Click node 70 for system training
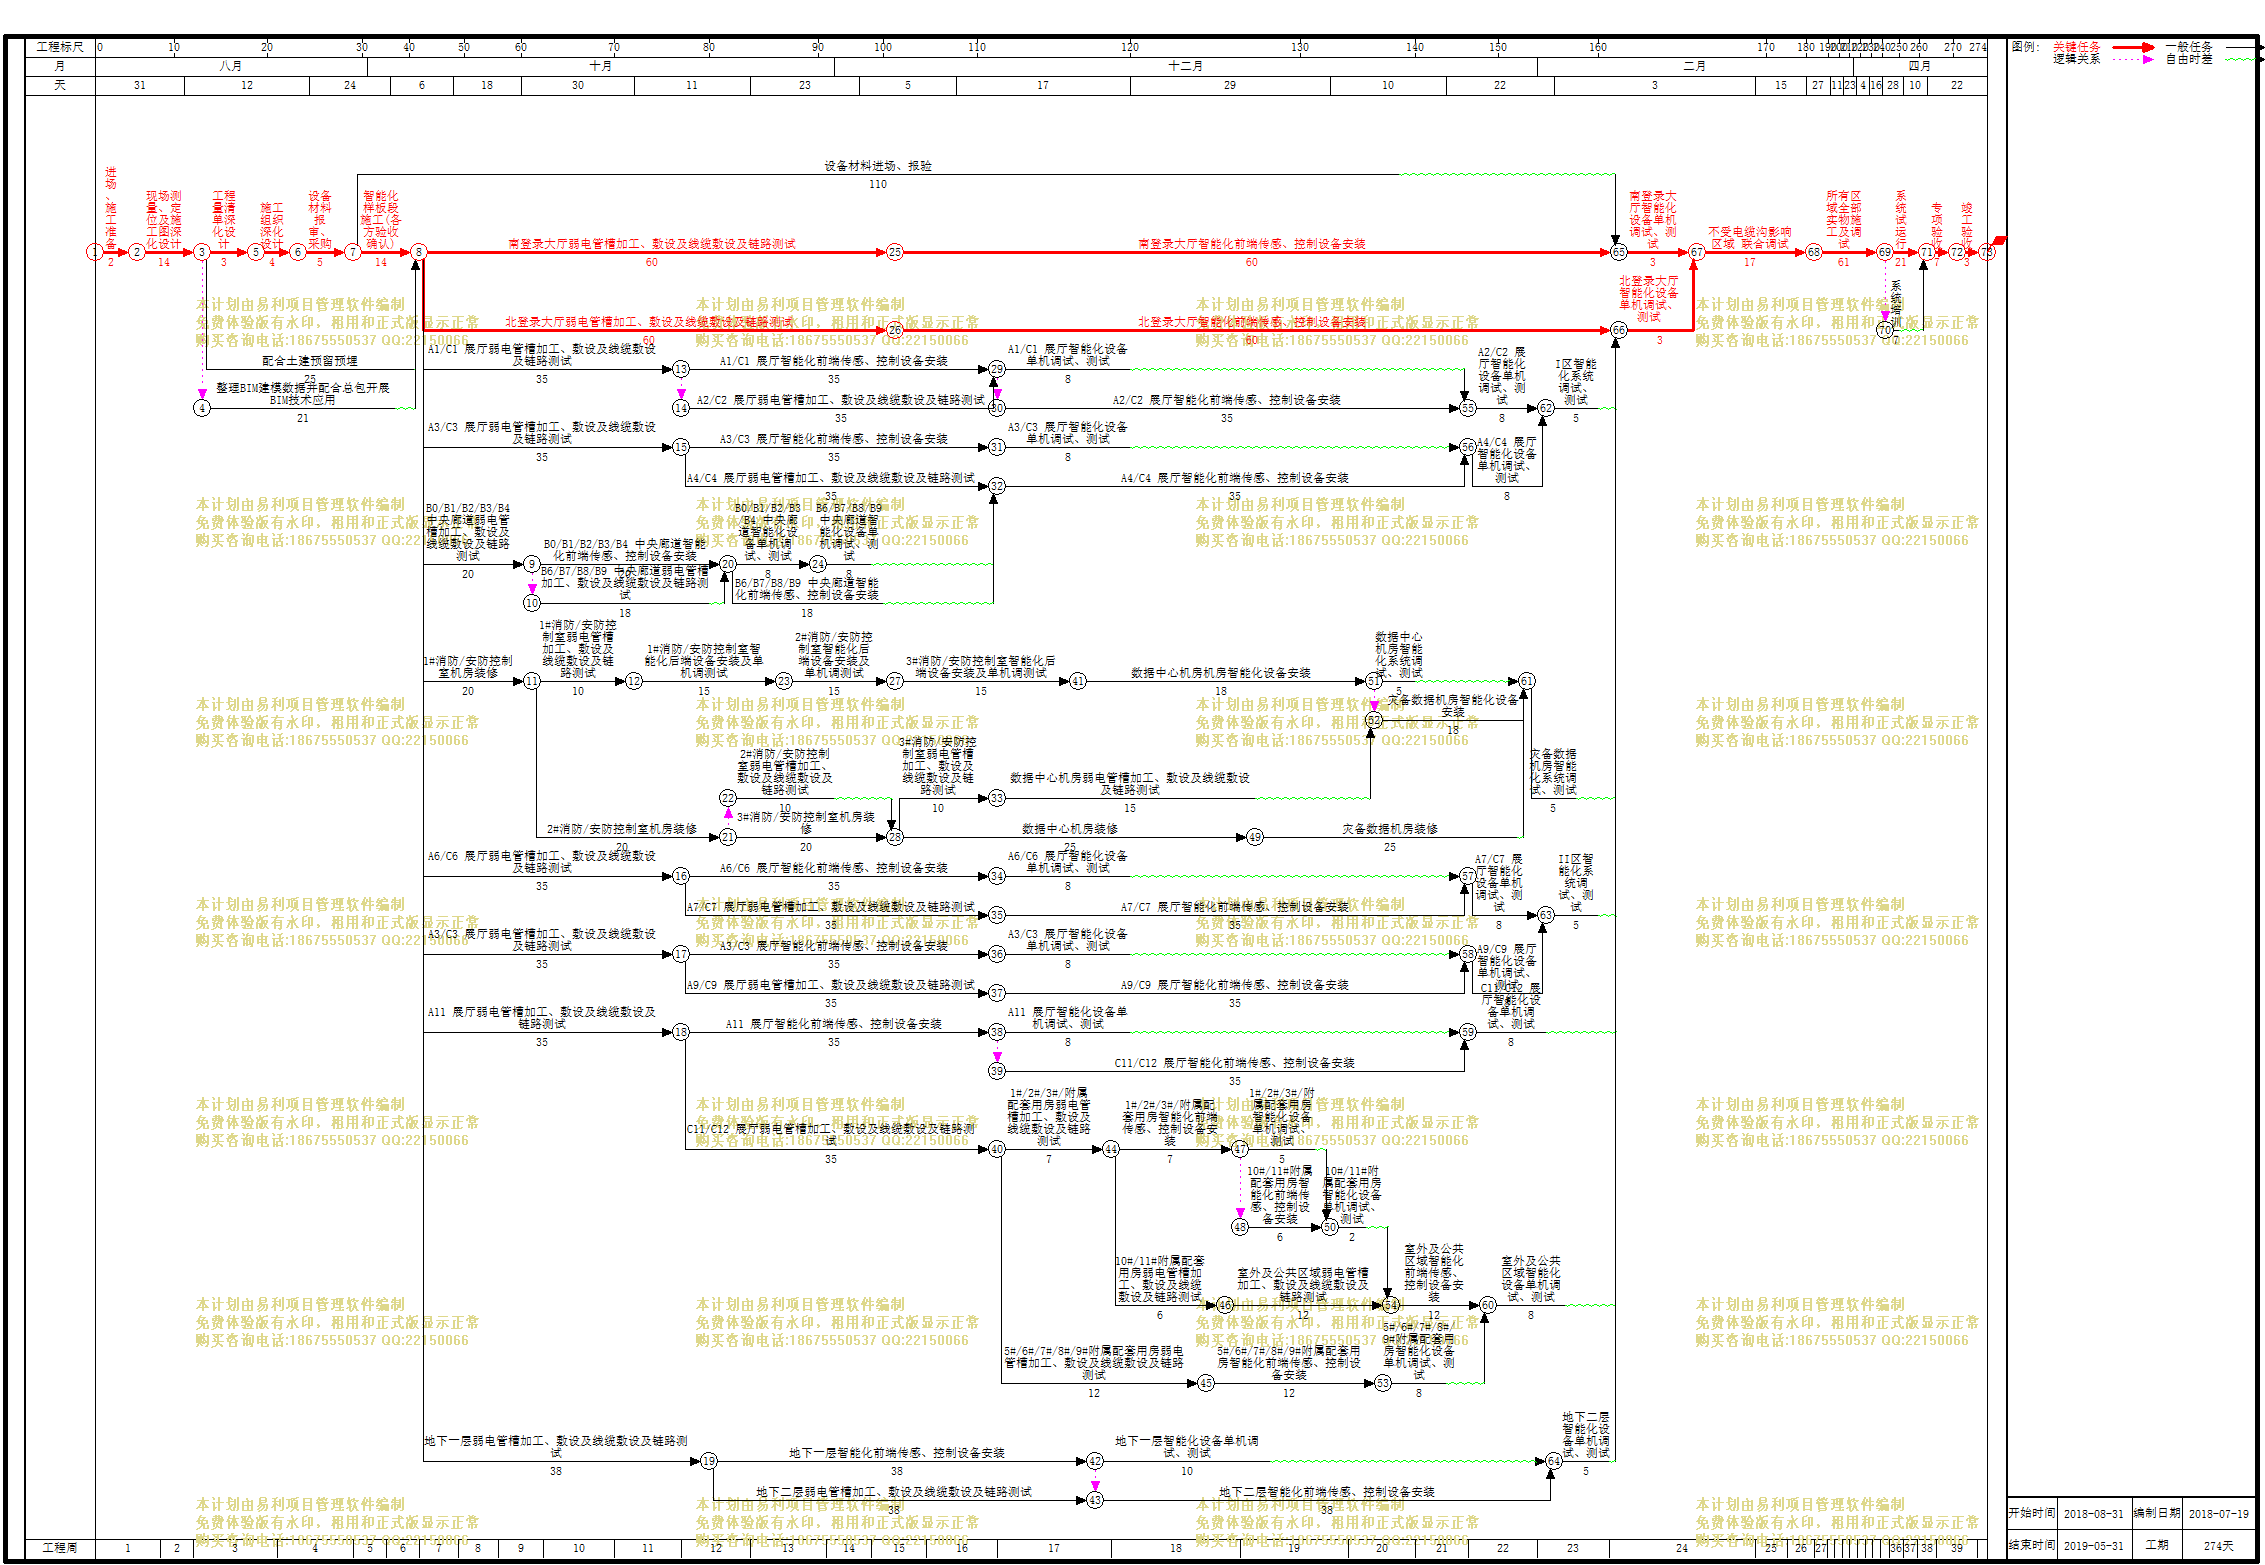Viewport: 2265px width, 1565px height. (1885, 330)
